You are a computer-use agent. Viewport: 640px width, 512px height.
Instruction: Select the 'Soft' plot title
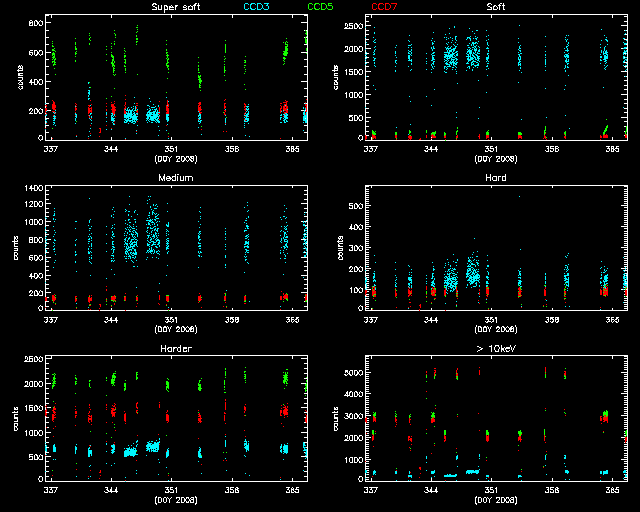495,7
